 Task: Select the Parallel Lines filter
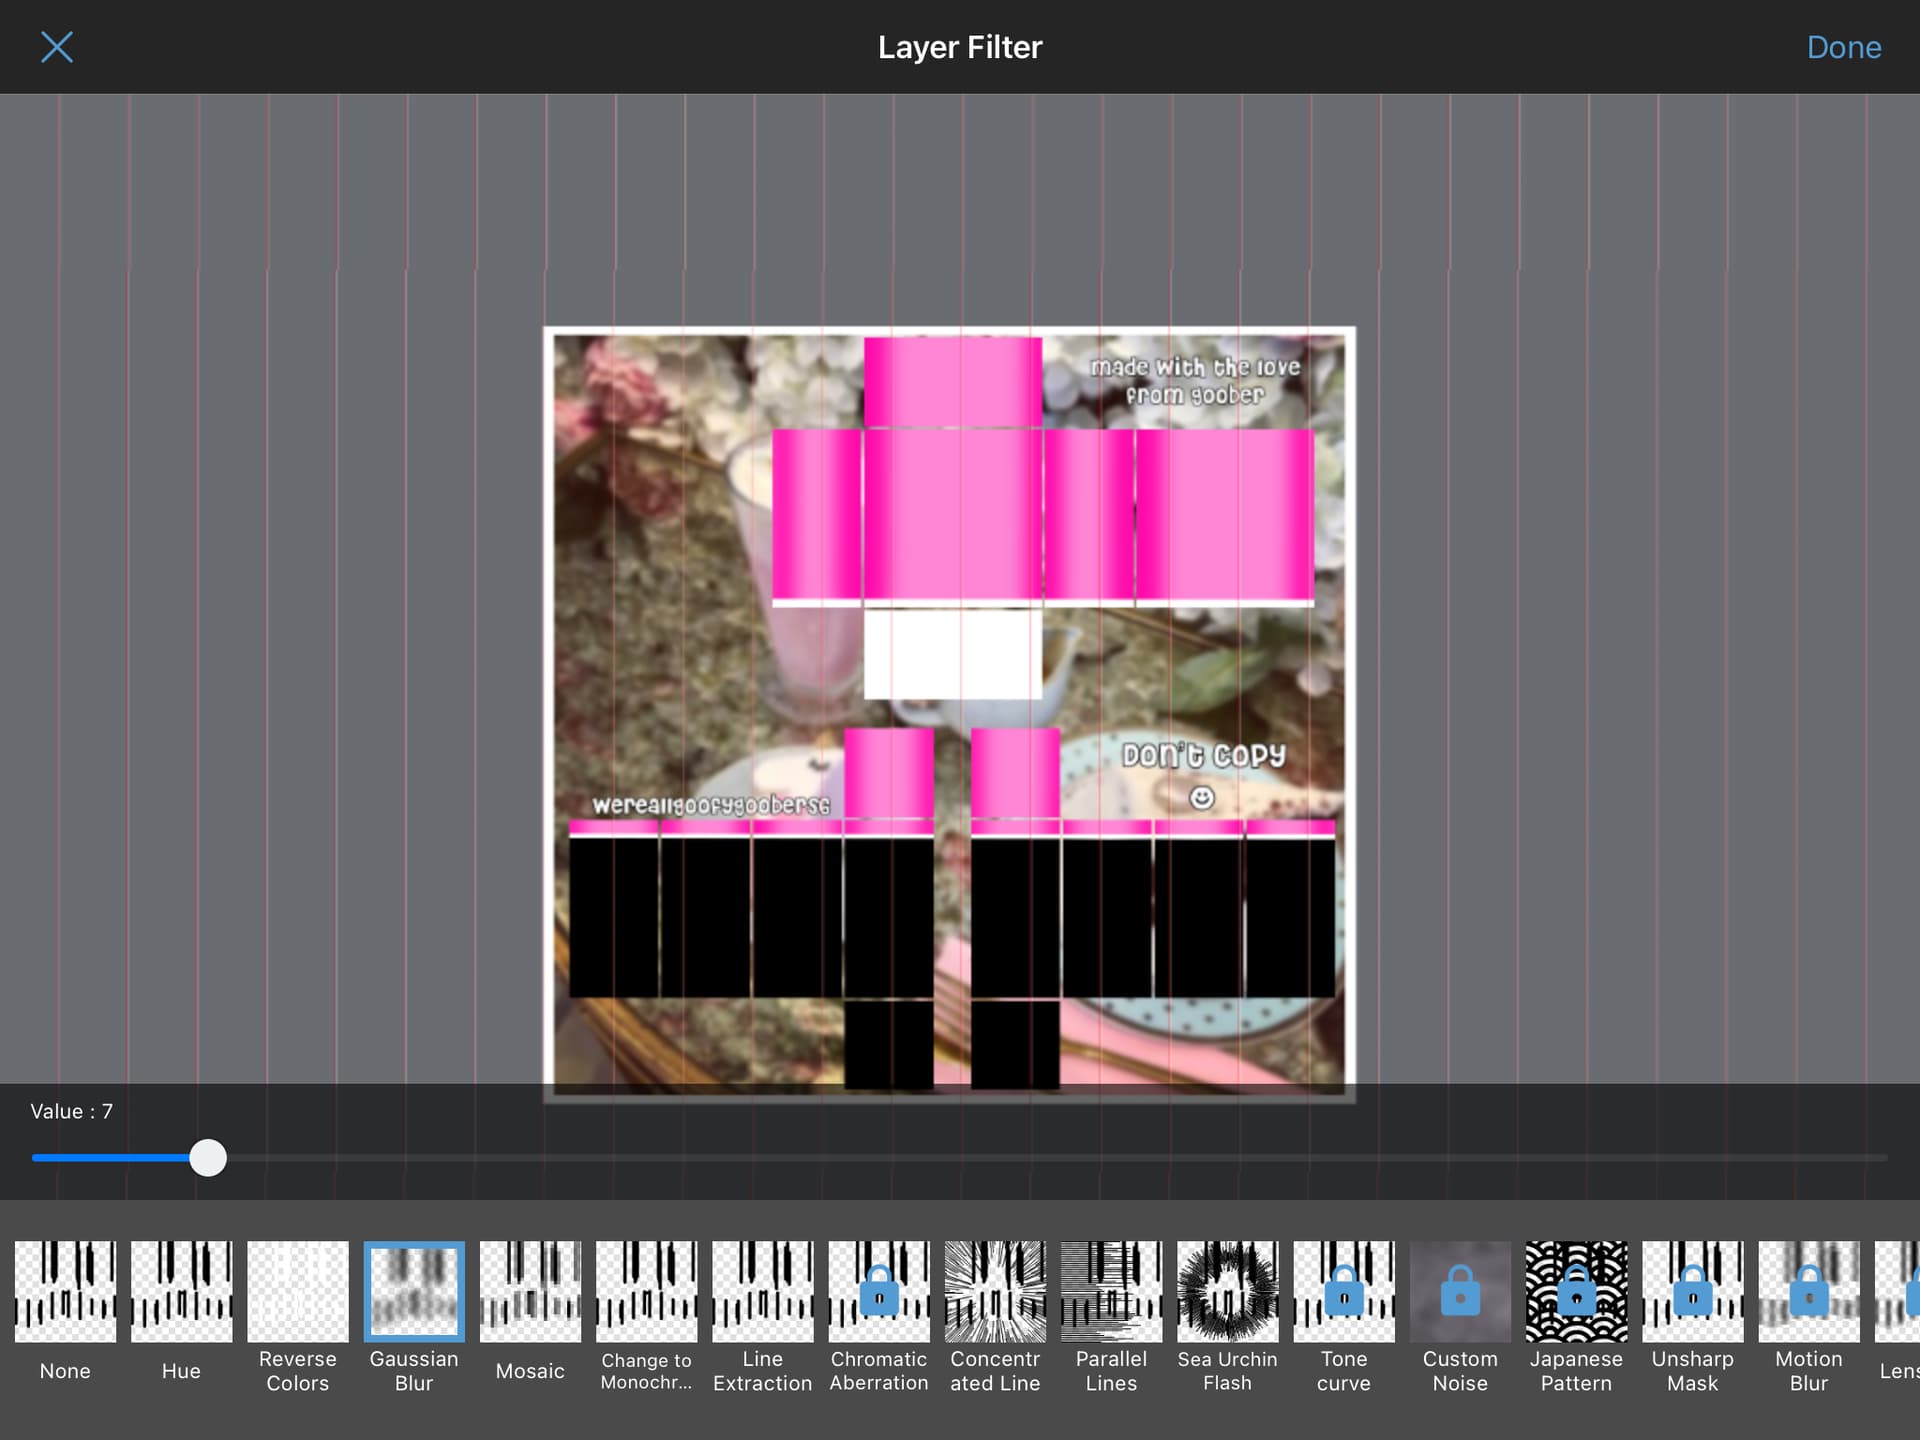[1111, 1291]
